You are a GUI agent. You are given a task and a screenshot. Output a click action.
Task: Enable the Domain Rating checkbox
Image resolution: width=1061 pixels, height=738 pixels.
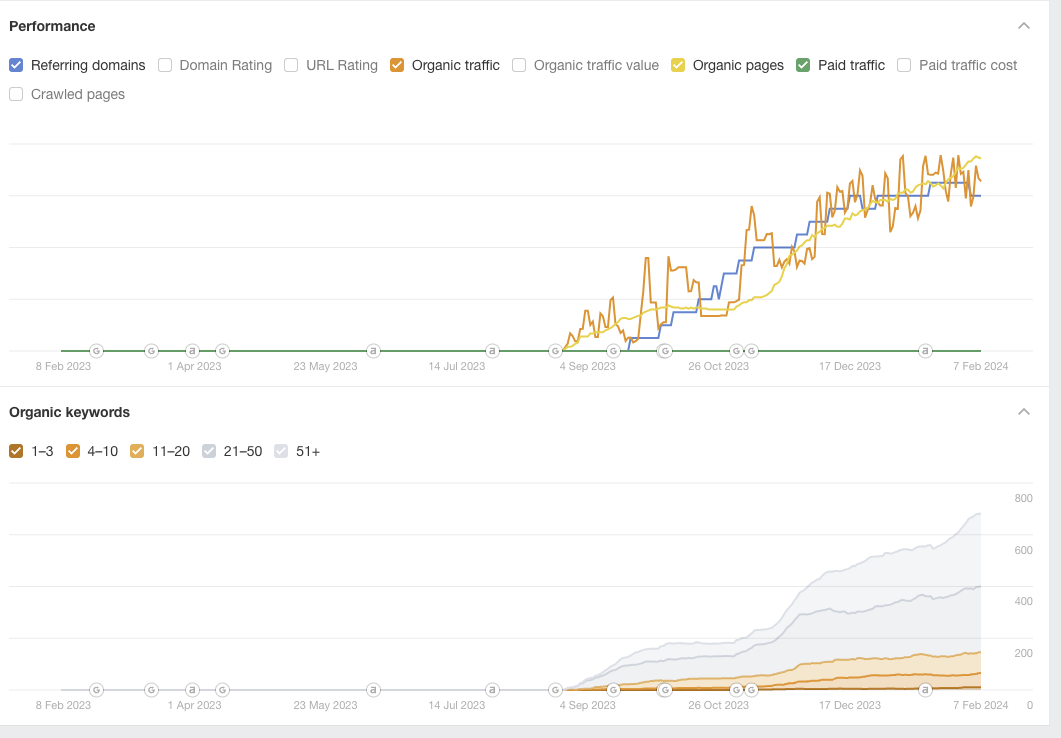[165, 65]
